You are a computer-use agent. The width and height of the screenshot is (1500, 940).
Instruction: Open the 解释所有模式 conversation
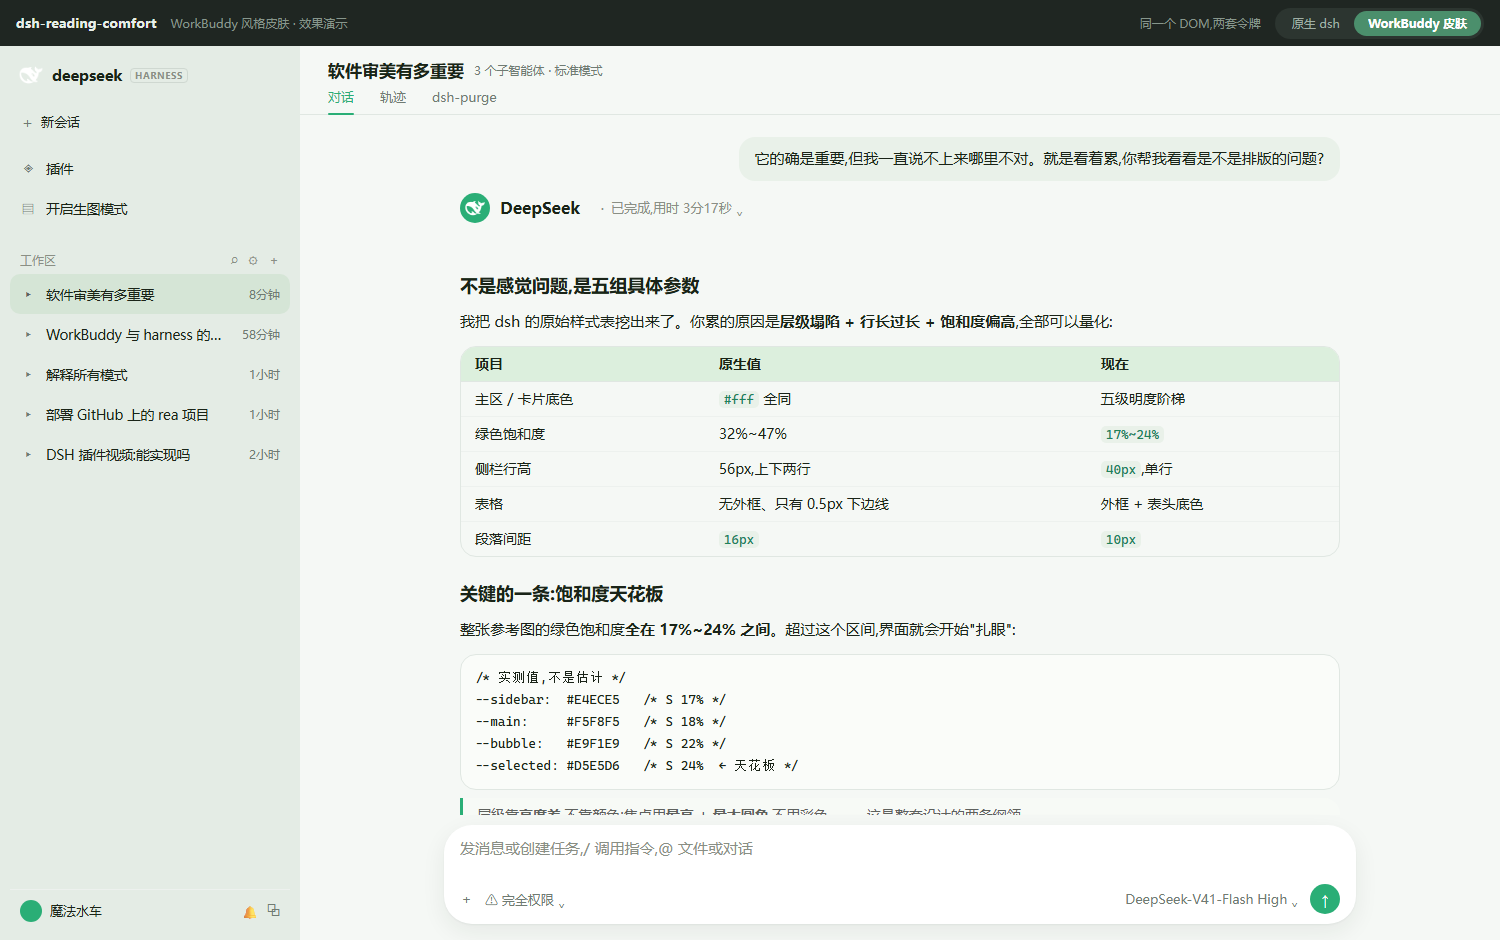coord(150,375)
